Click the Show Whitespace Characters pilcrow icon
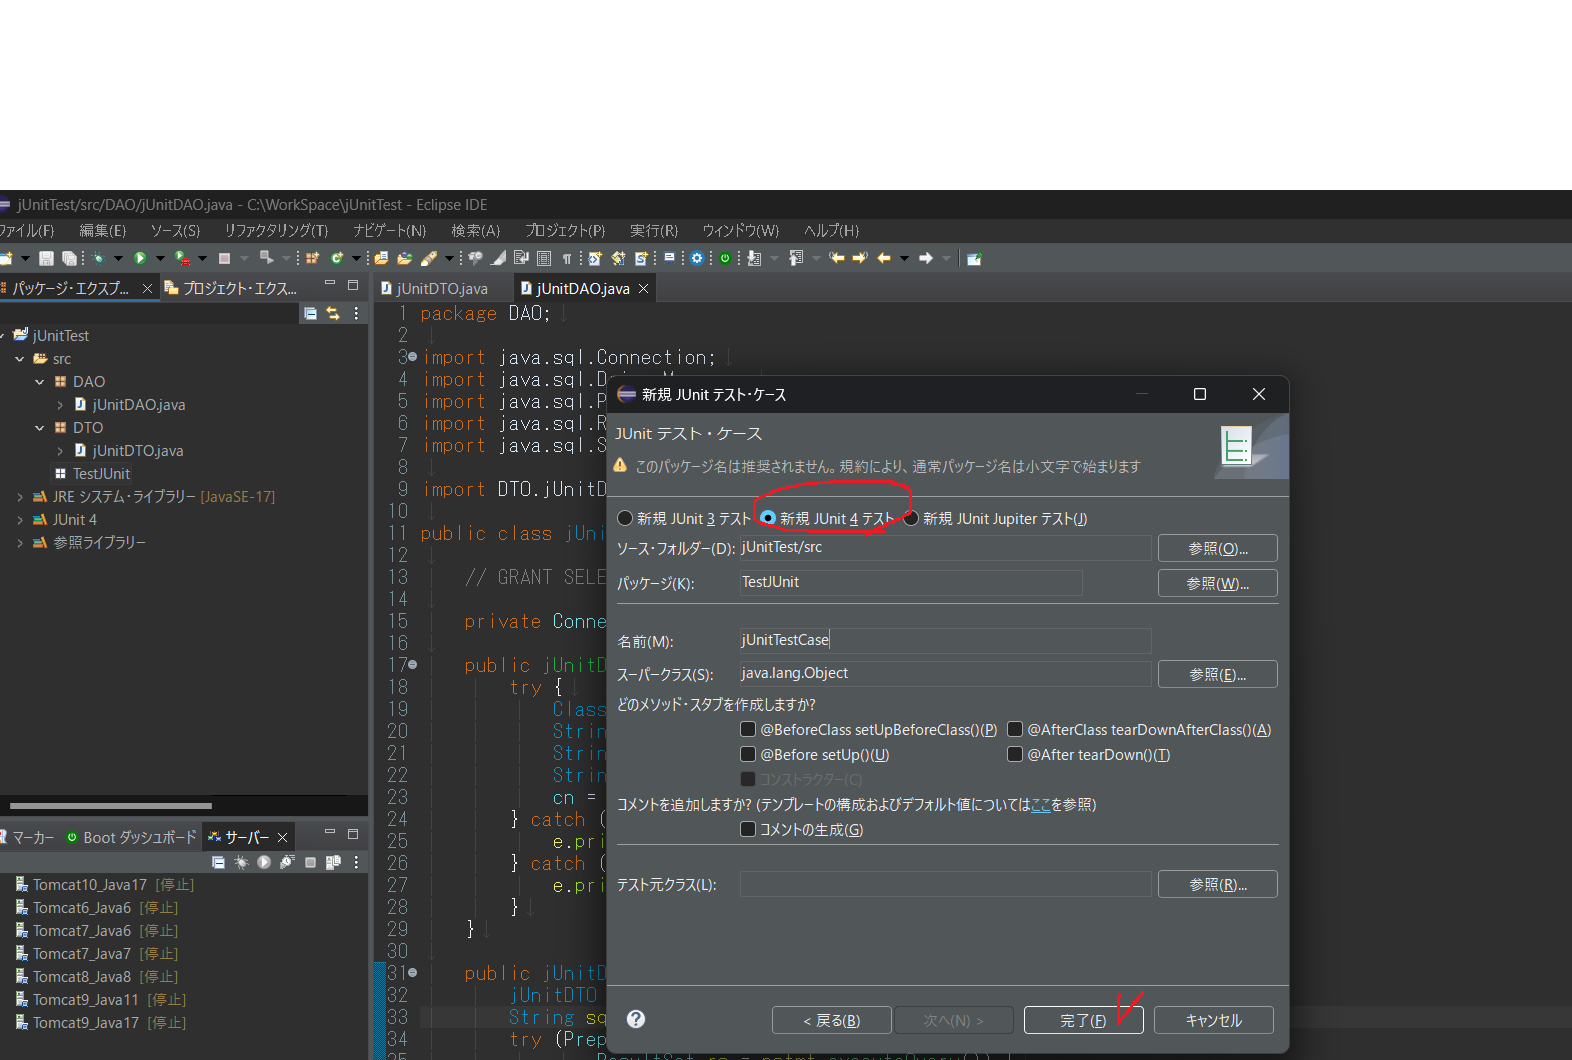This screenshot has height=1060, width=1572. coord(566,258)
